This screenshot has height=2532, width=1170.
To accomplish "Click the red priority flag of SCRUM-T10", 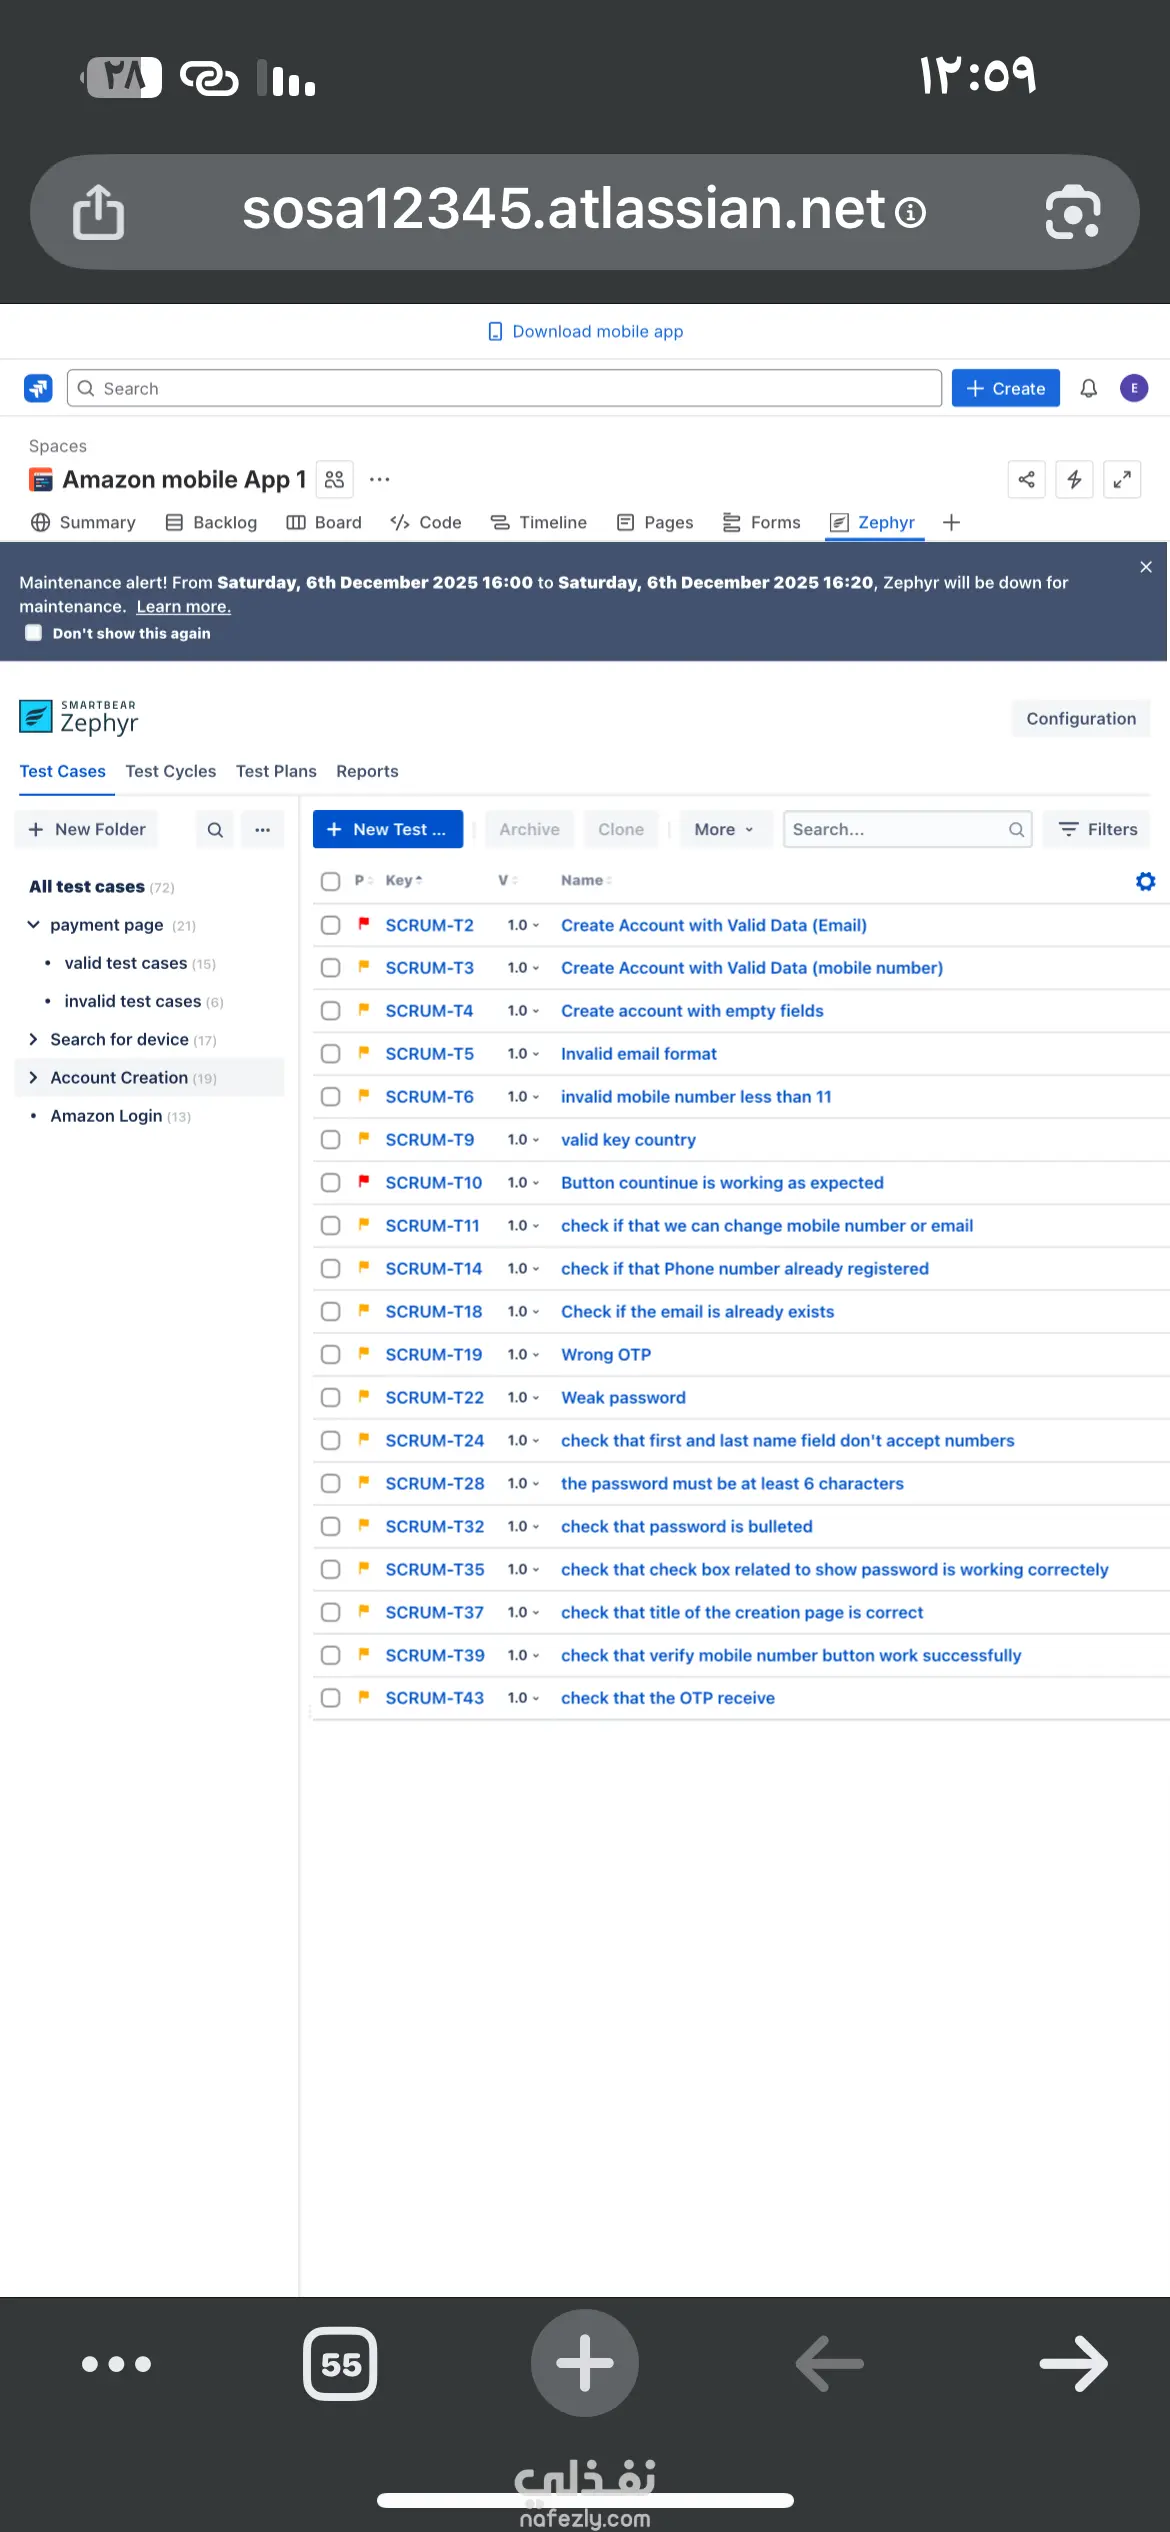I will (x=364, y=1181).
